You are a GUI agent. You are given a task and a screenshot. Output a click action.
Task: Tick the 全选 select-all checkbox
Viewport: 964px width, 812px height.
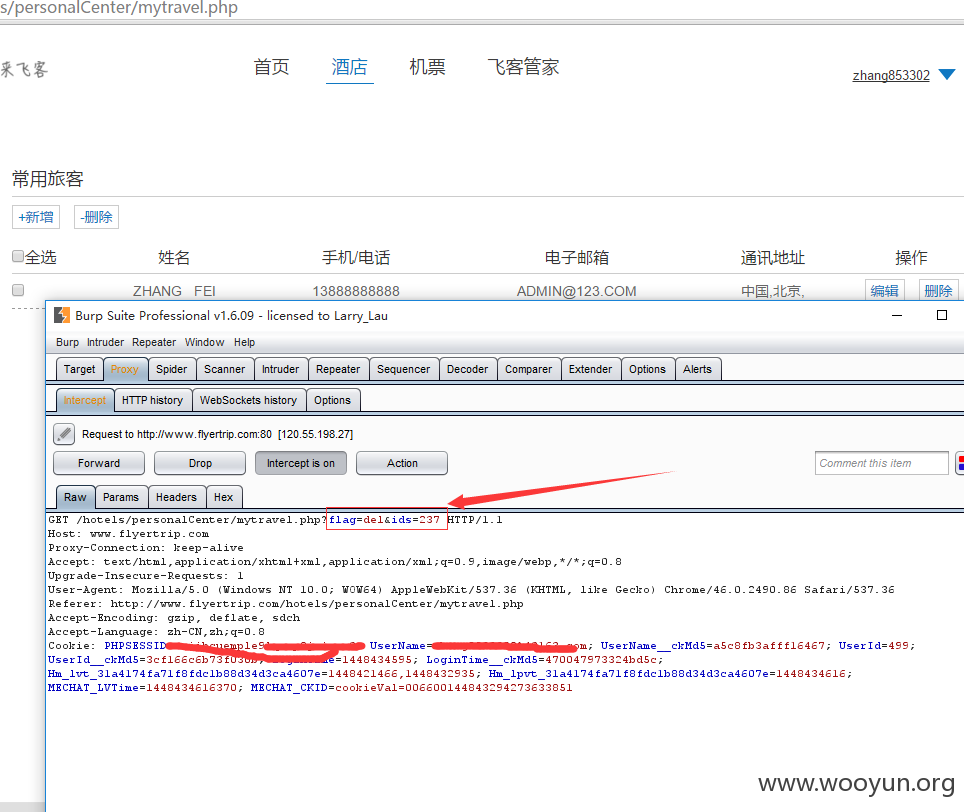pyautogui.click(x=18, y=256)
